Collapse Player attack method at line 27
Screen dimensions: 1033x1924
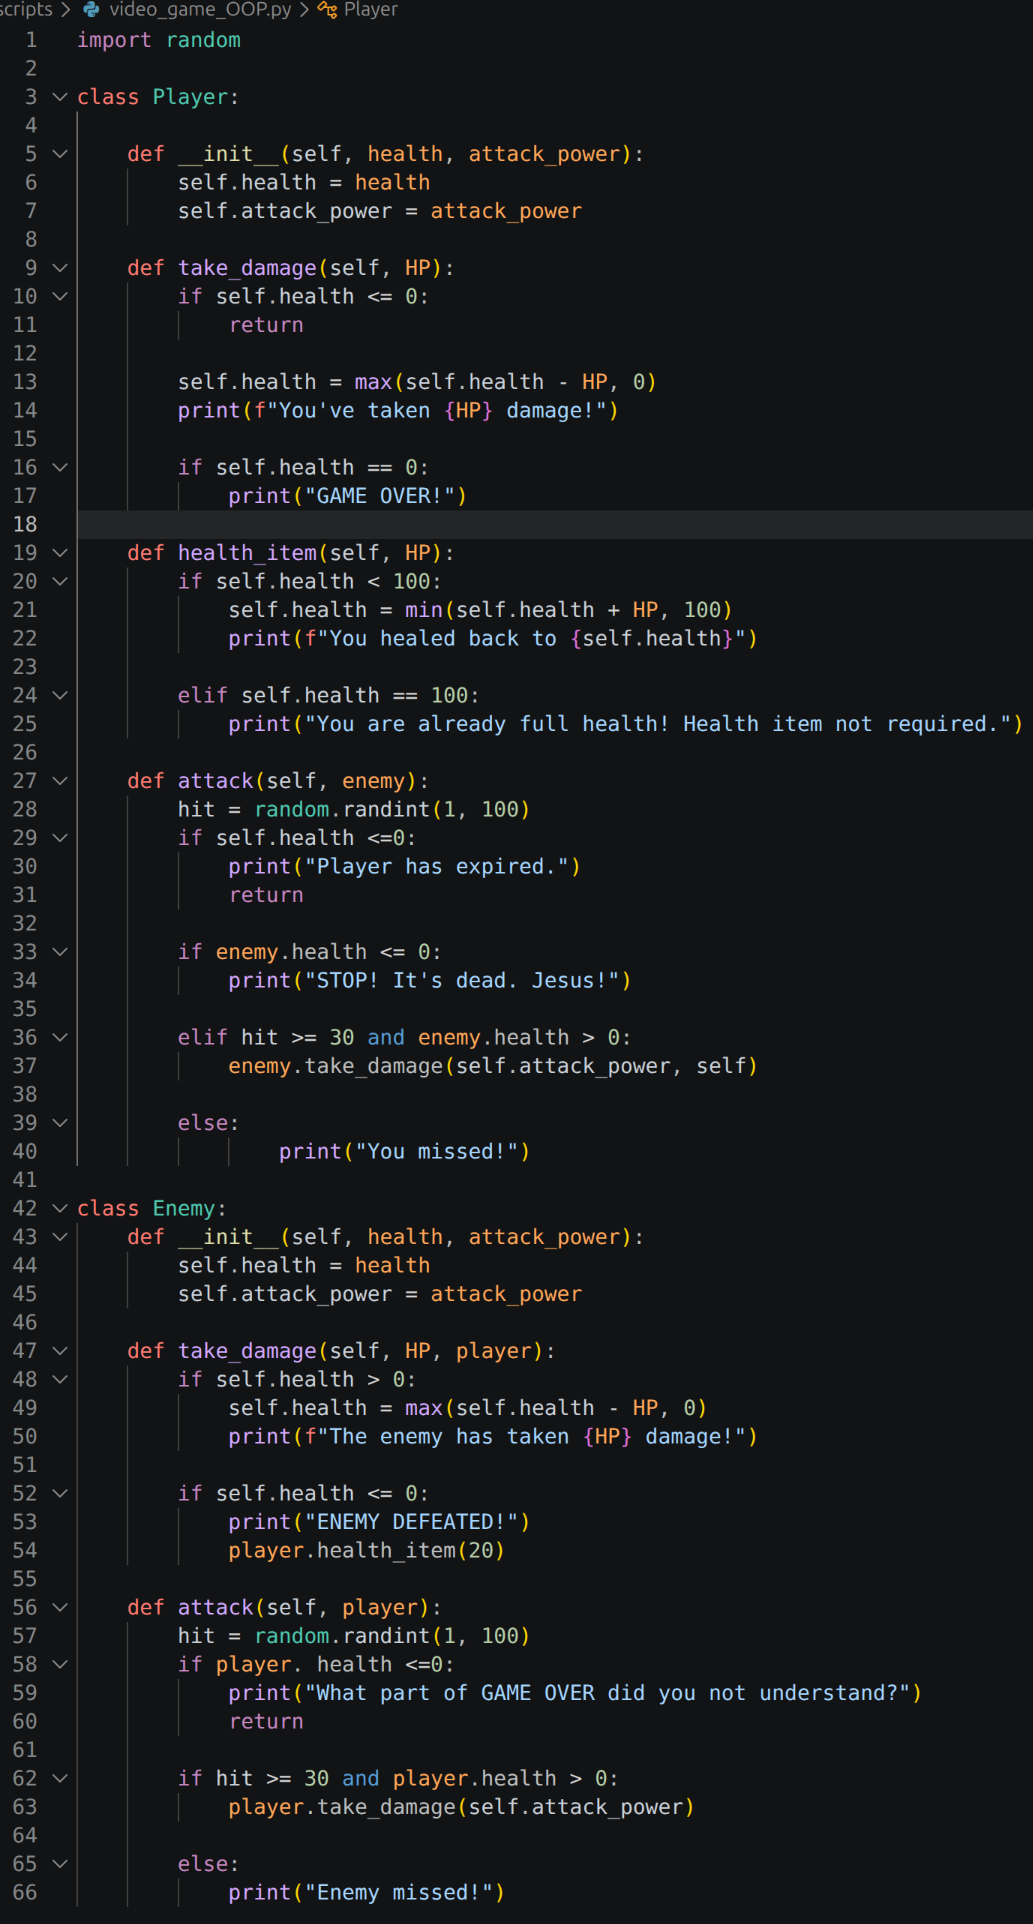[60, 781]
